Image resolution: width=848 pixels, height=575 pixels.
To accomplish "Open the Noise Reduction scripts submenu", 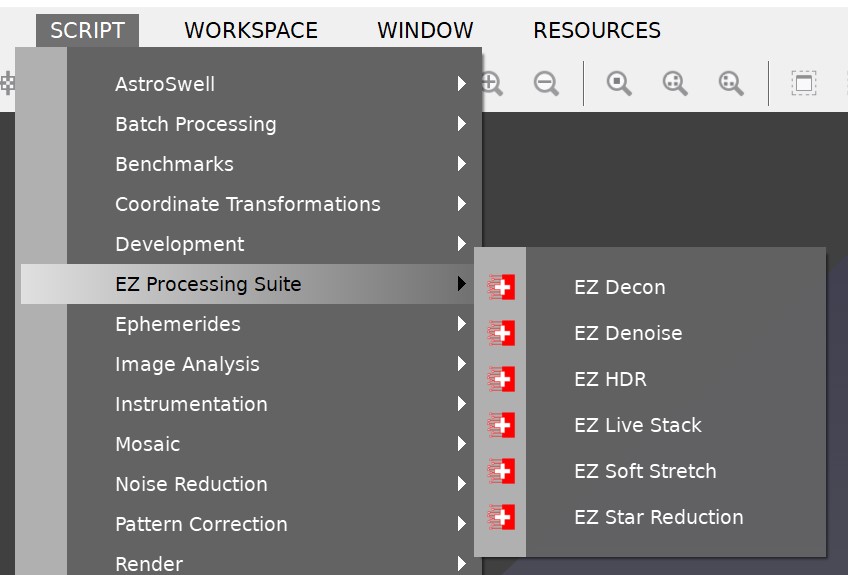I will [x=191, y=484].
